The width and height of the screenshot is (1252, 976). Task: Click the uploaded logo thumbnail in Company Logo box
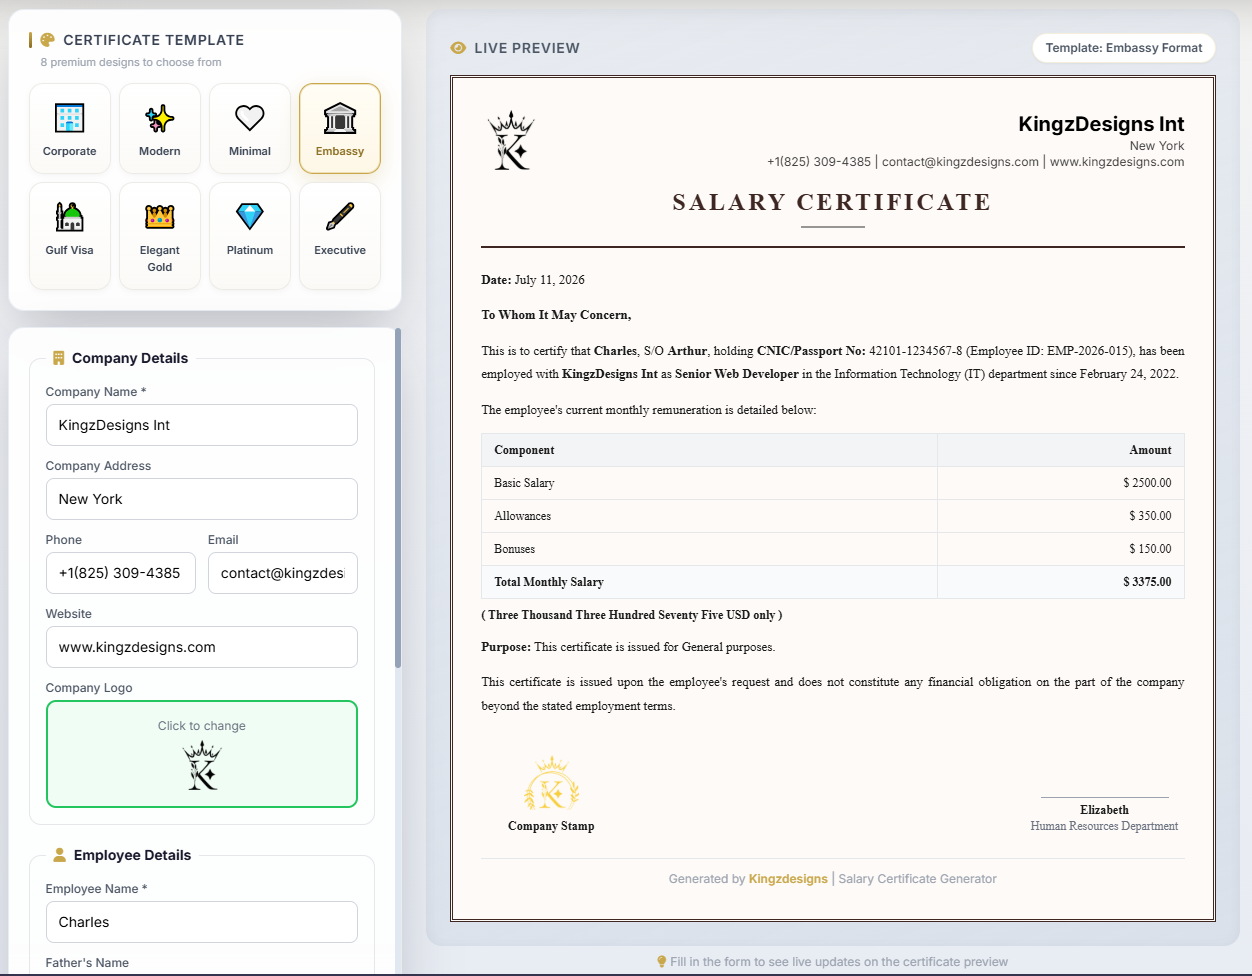(203, 765)
